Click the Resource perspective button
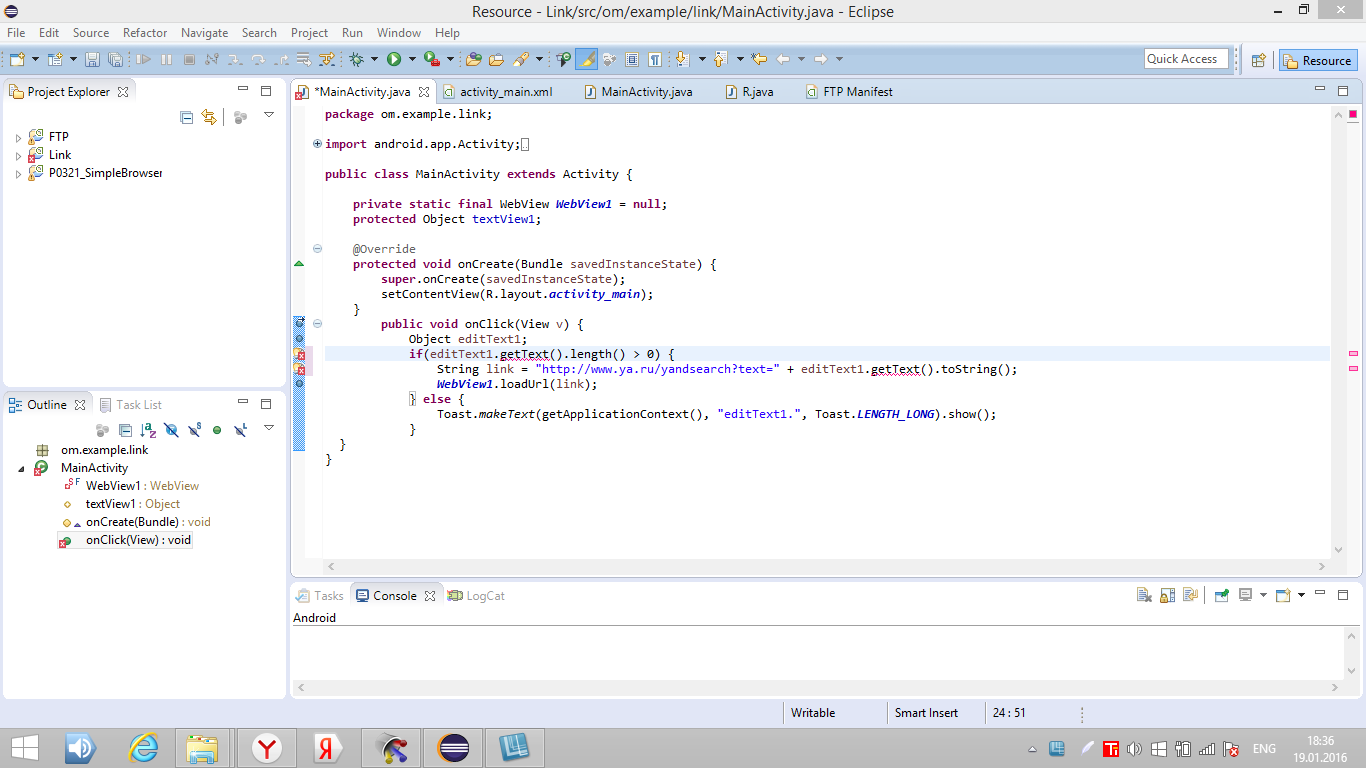Image resolution: width=1366 pixels, height=768 pixels. pos(1318,60)
